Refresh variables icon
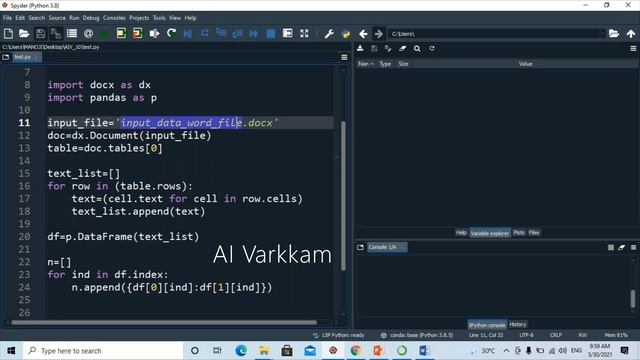The height and width of the screenshot is (360, 640). [x=432, y=49]
